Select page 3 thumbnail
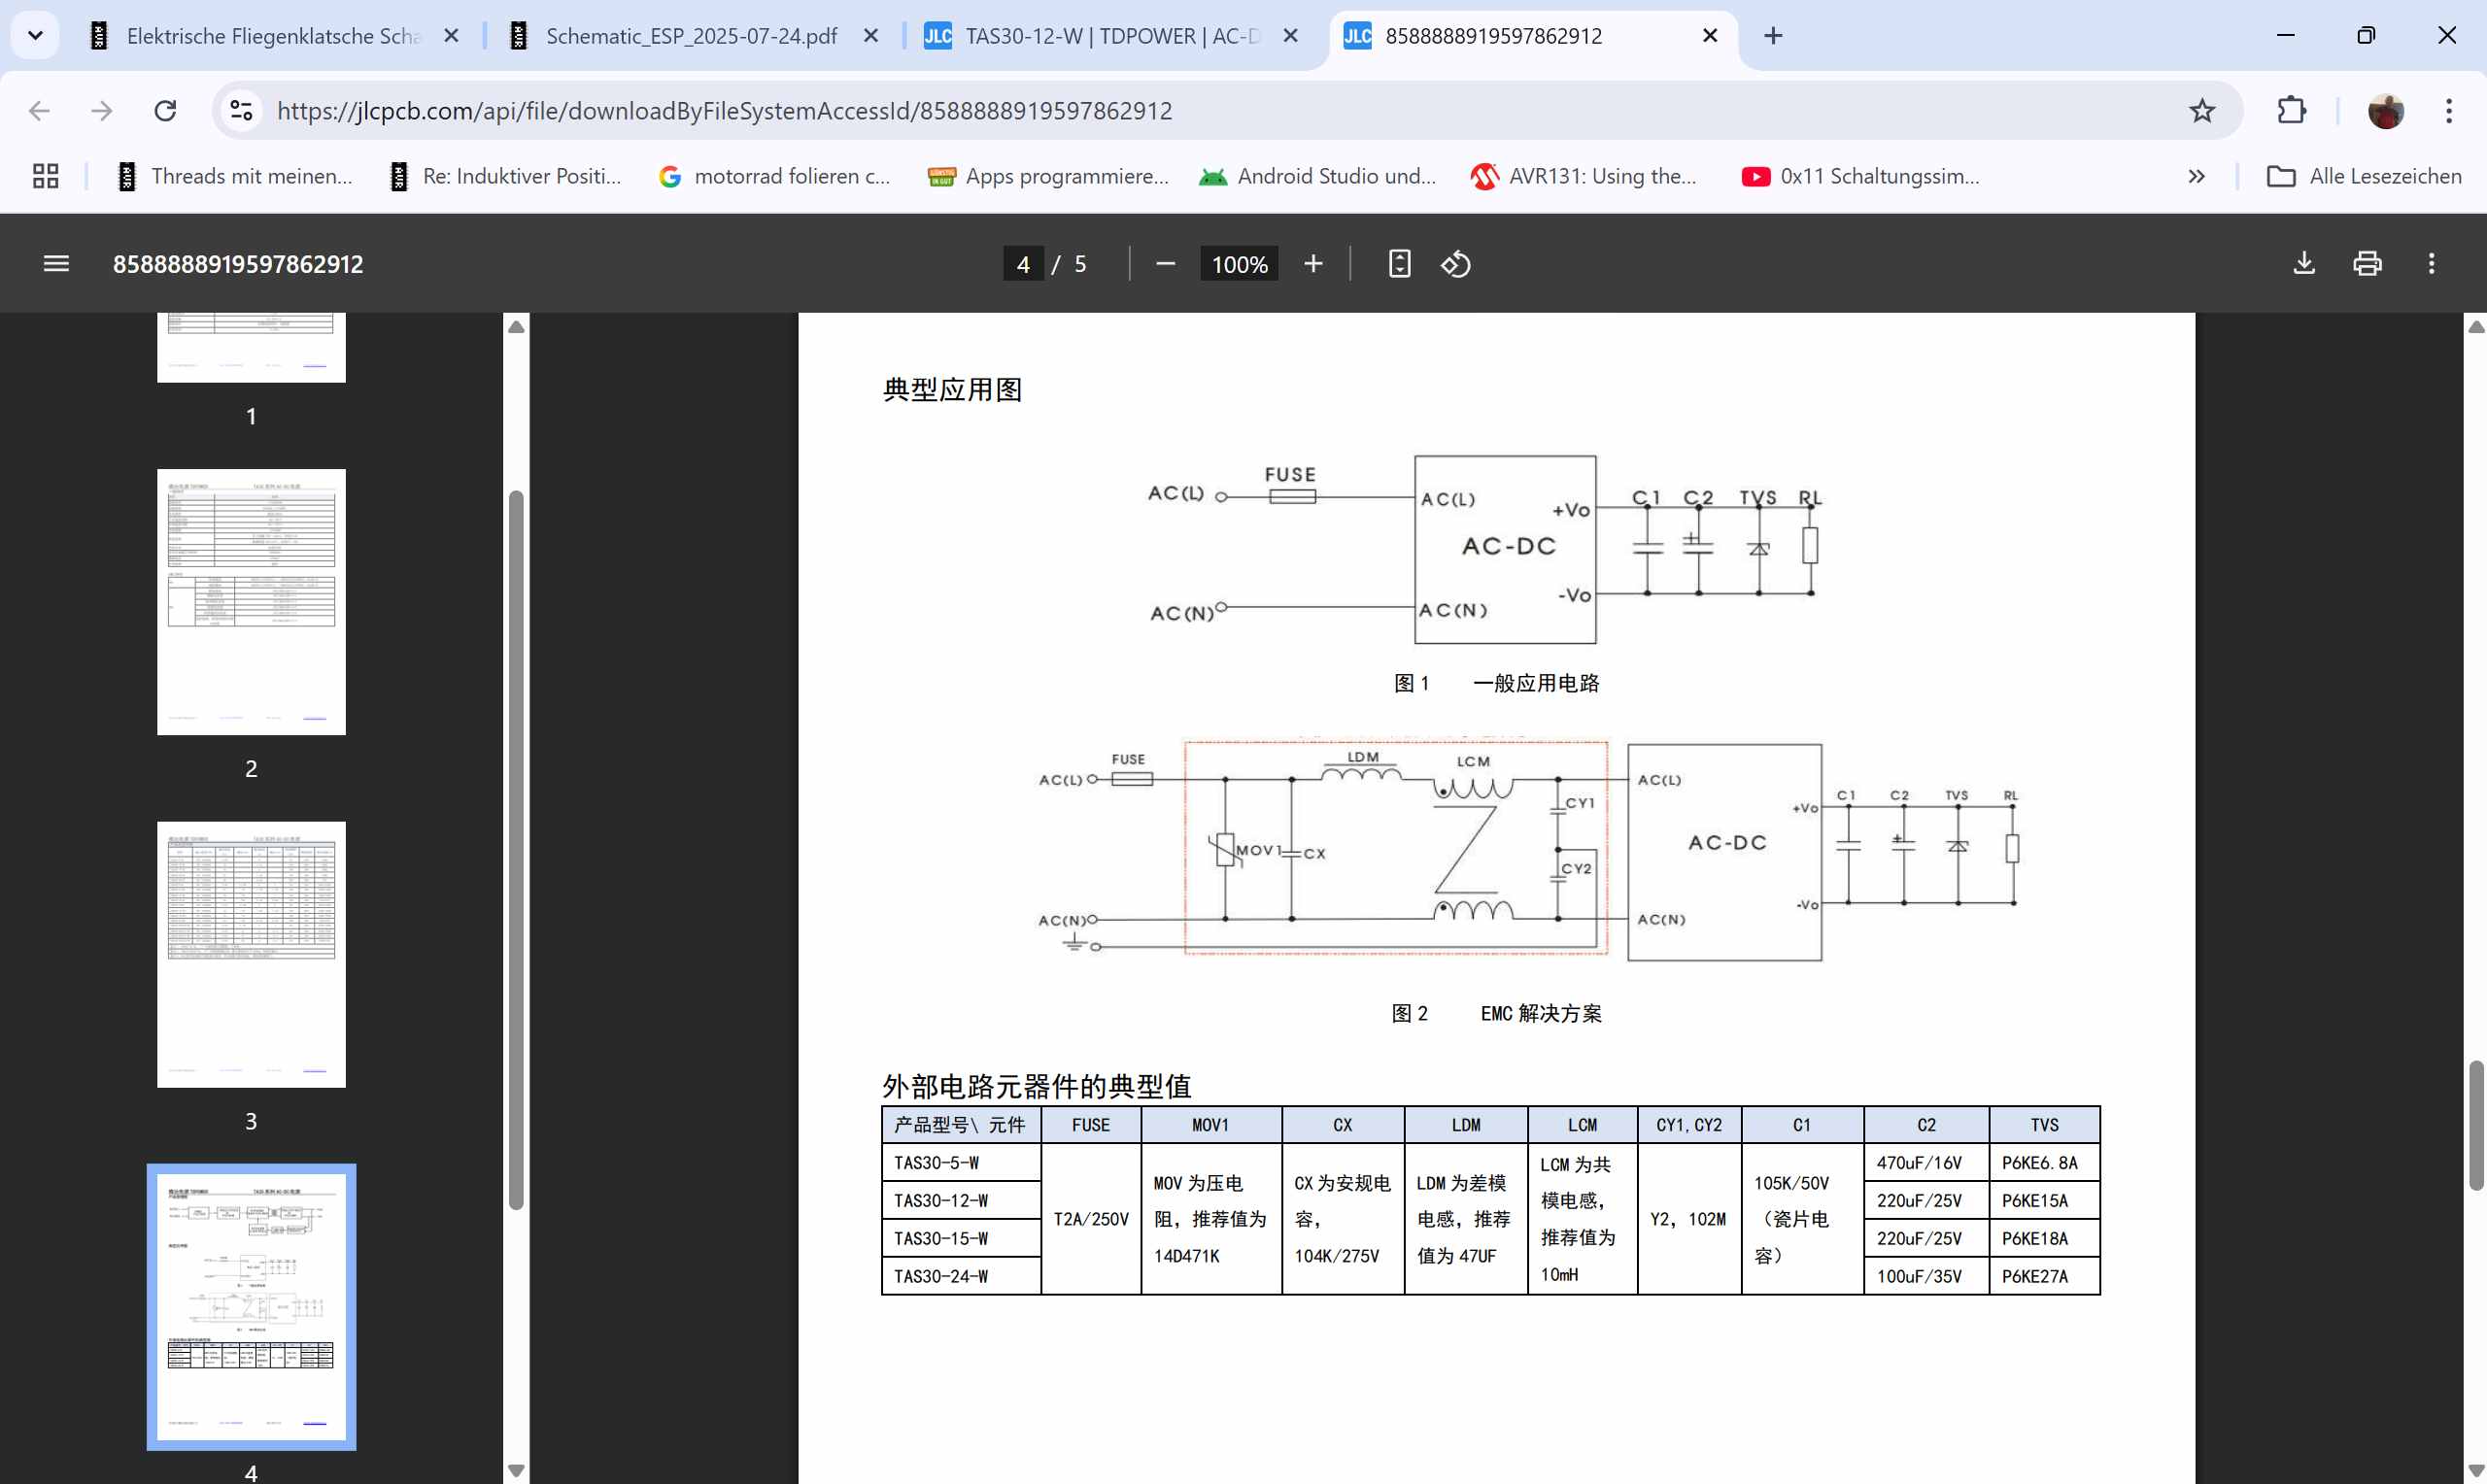Image resolution: width=2487 pixels, height=1484 pixels. (x=251, y=955)
